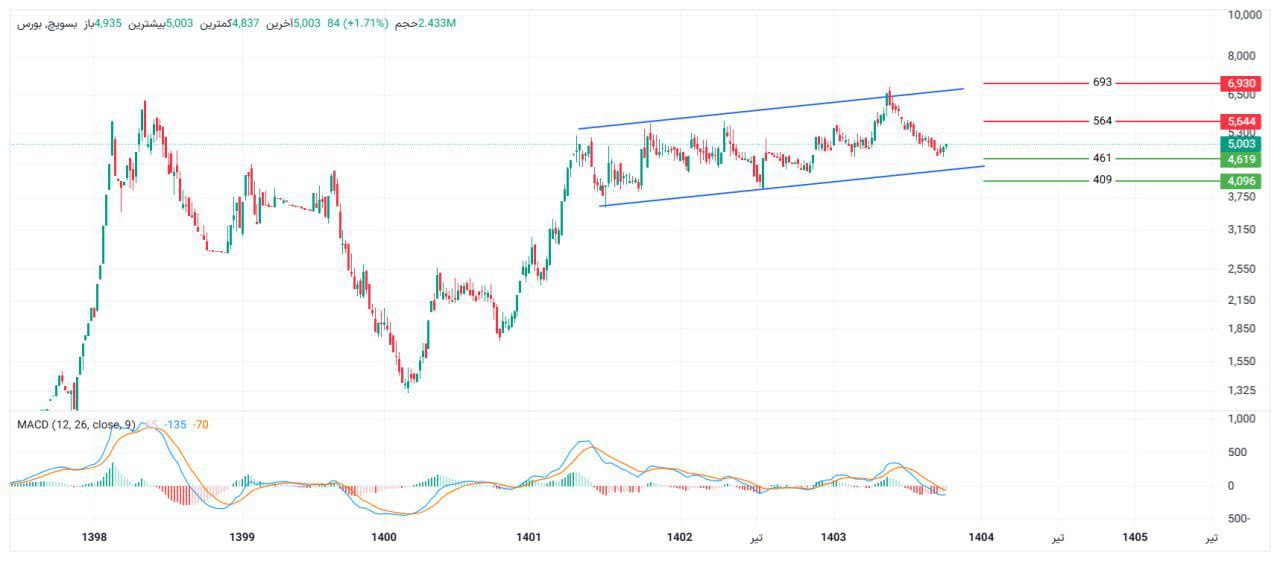1280x561 pixels.
Task: Click the 1404 year on the time axis
Action: (x=980, y=537)
